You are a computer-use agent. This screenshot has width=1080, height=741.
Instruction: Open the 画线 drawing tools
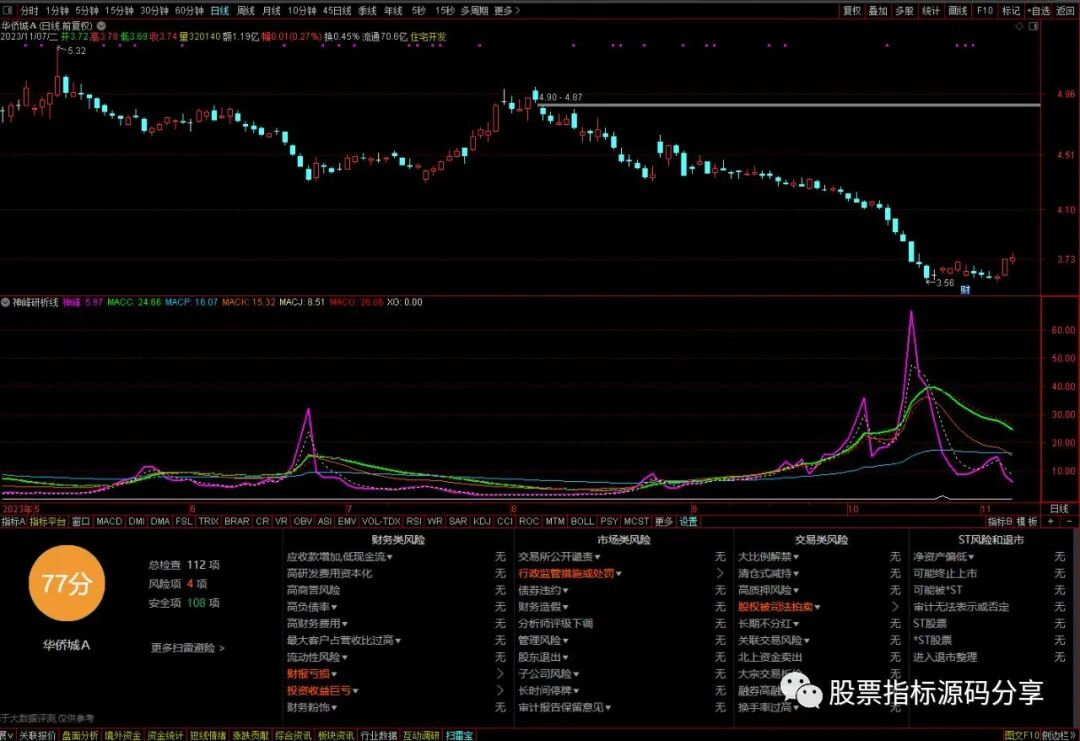coord(957,10)
